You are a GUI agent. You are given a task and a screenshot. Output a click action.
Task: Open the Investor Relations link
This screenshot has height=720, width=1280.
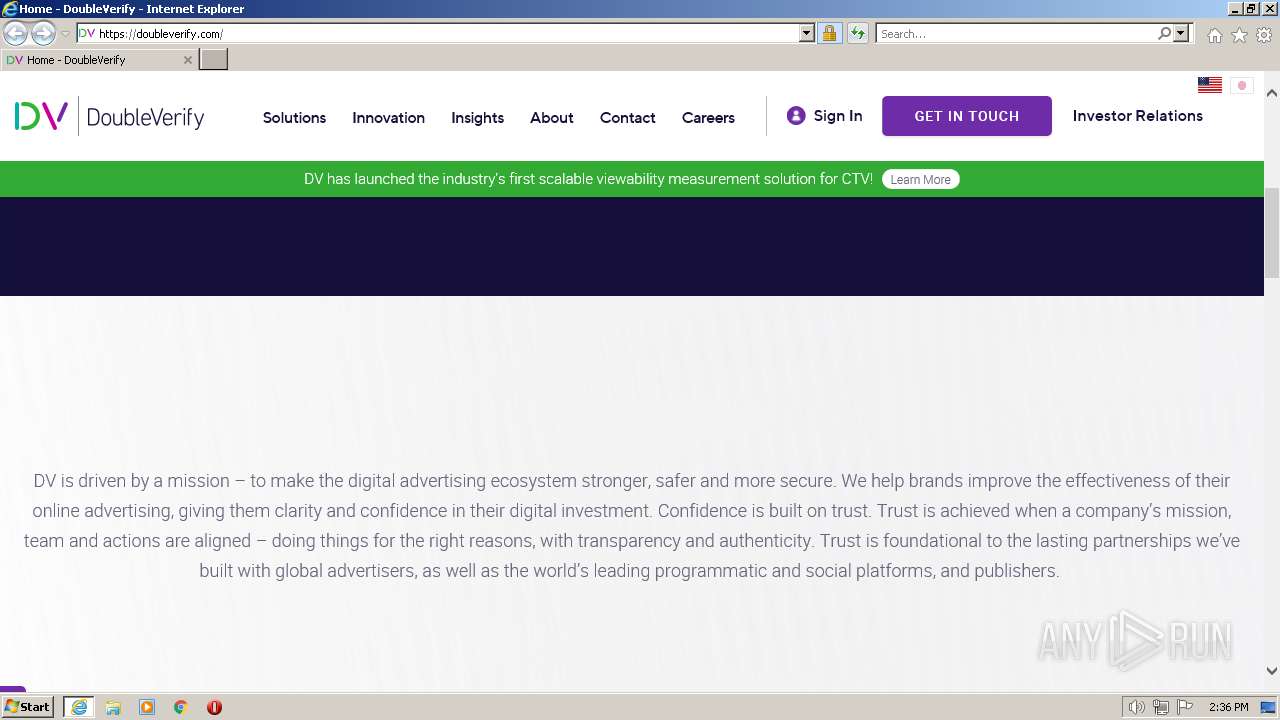(1138, 116)
